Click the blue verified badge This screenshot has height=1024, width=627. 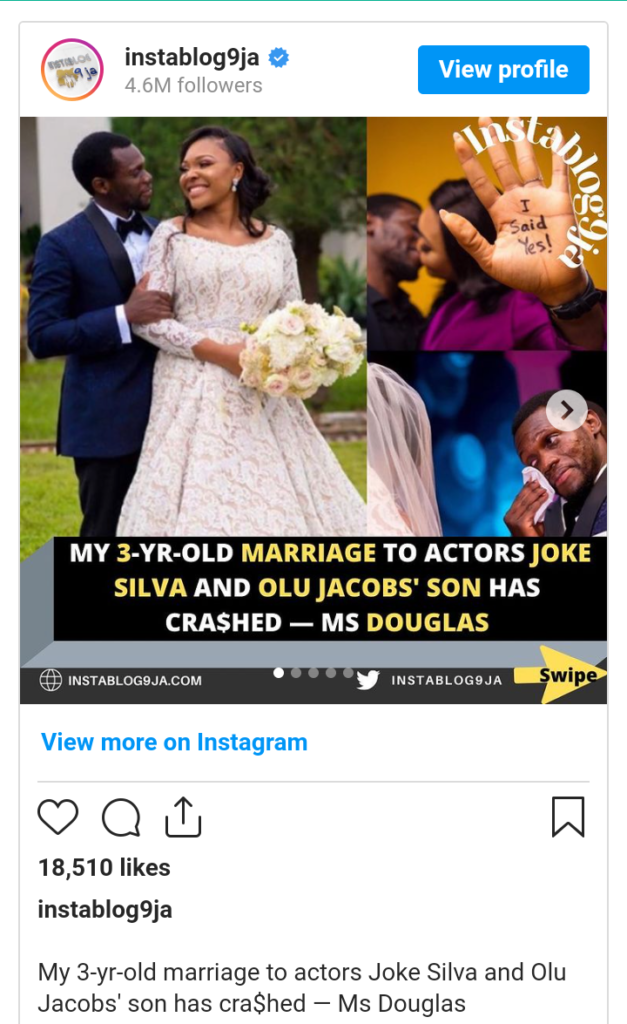[x=279, y=57]
